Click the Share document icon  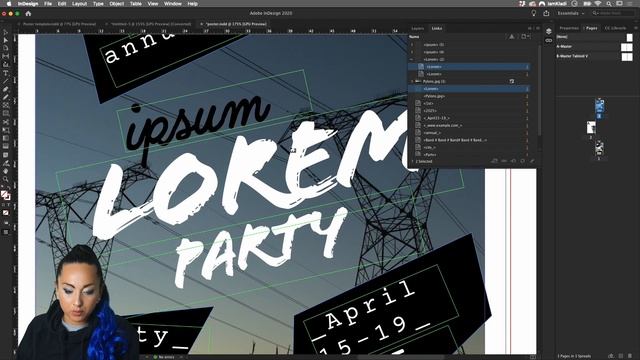tap(546, 13)
